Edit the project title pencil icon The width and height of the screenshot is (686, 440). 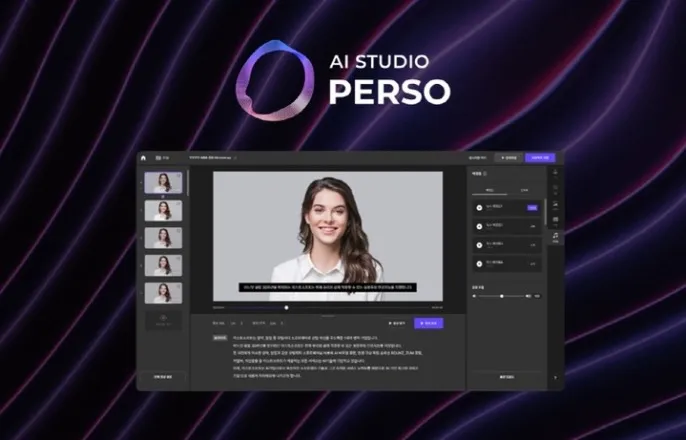235,157
